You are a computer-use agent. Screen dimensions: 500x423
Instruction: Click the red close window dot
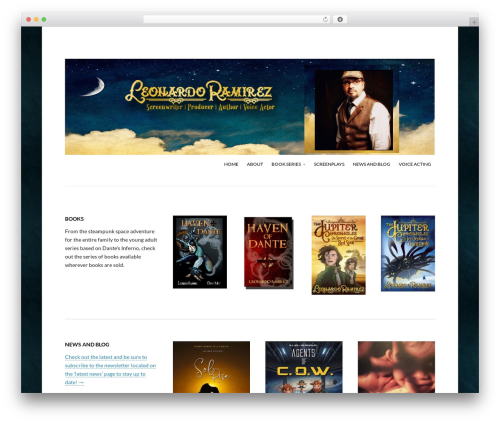[29, 20]
